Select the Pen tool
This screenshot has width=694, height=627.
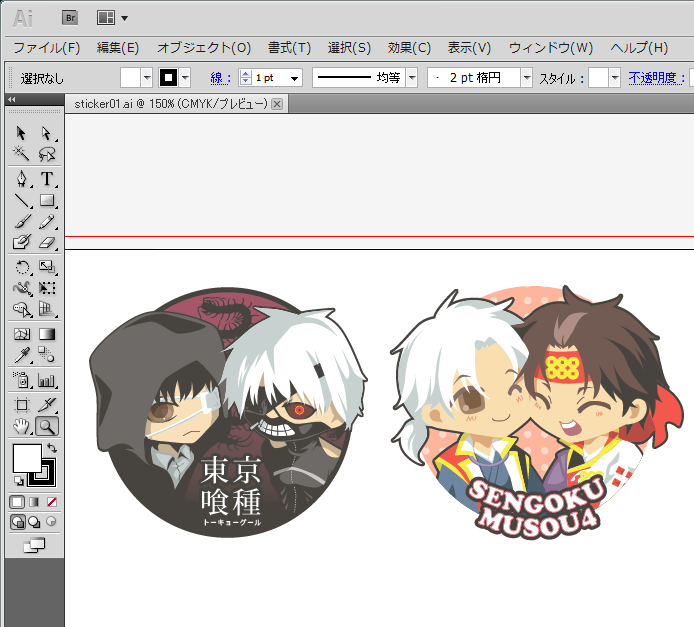click(x=22, y=179)
